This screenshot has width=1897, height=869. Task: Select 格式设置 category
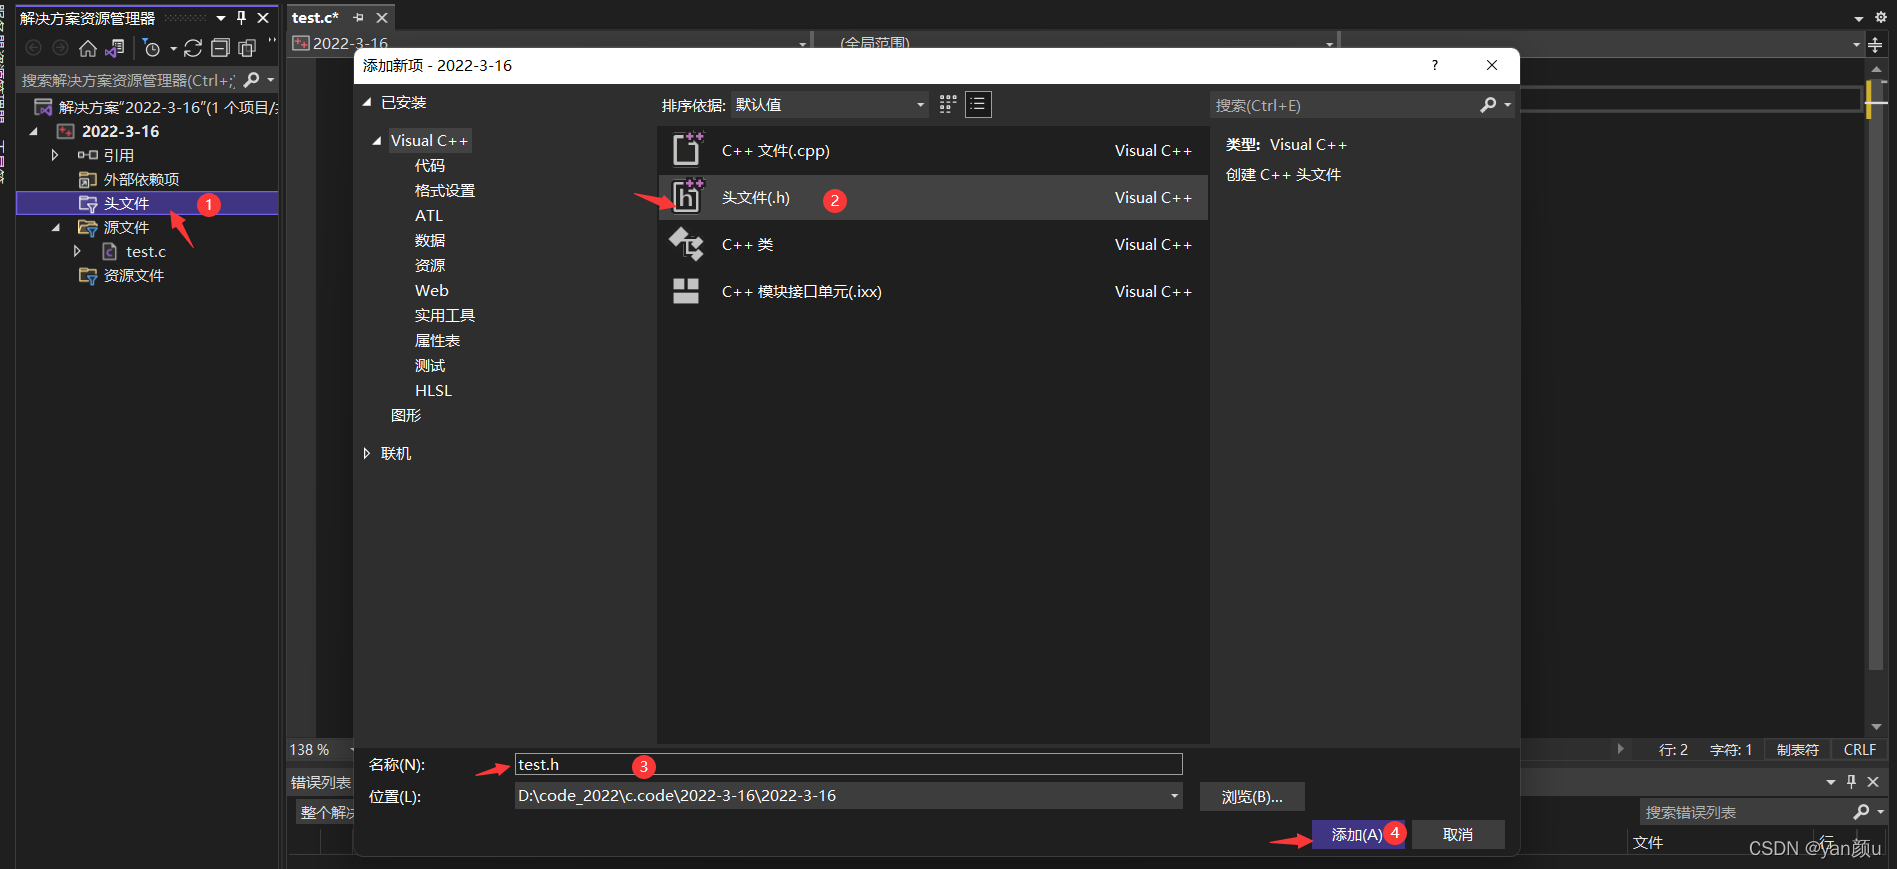click(x=445, y=191)
